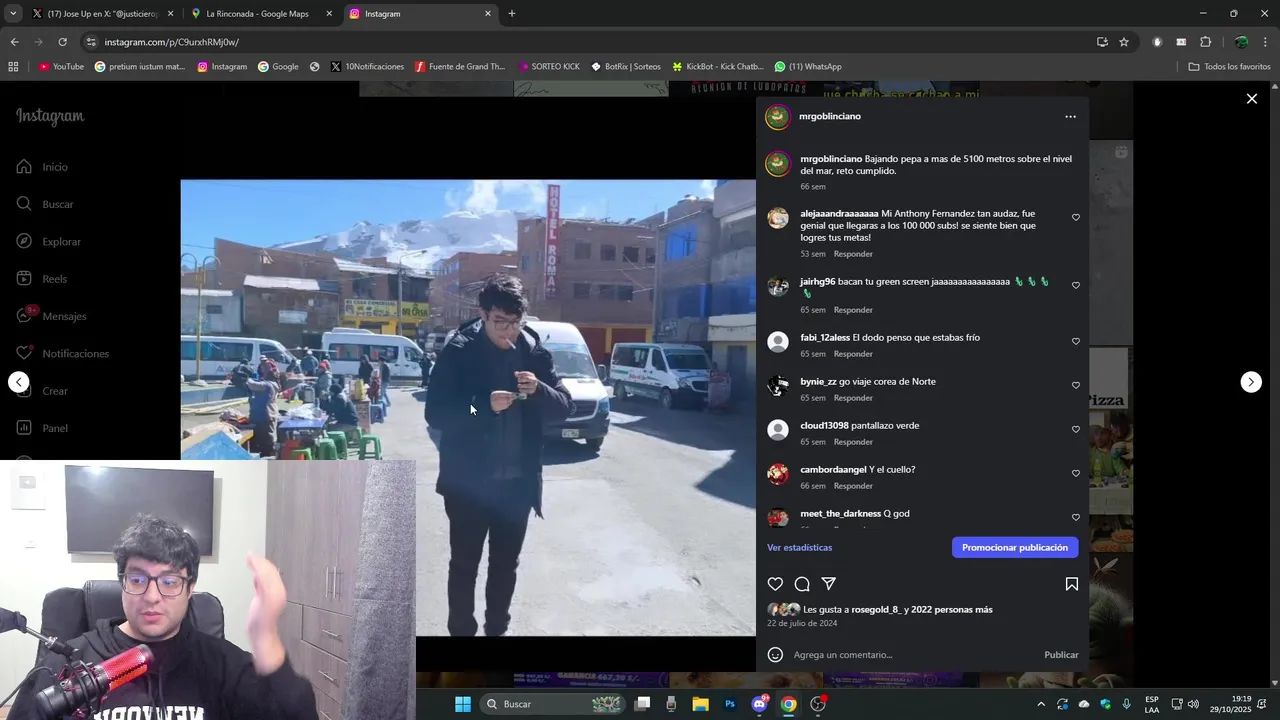Screen dimensions: 1280x720
Task: Expand the tab search dropdown
Action: 13,14
